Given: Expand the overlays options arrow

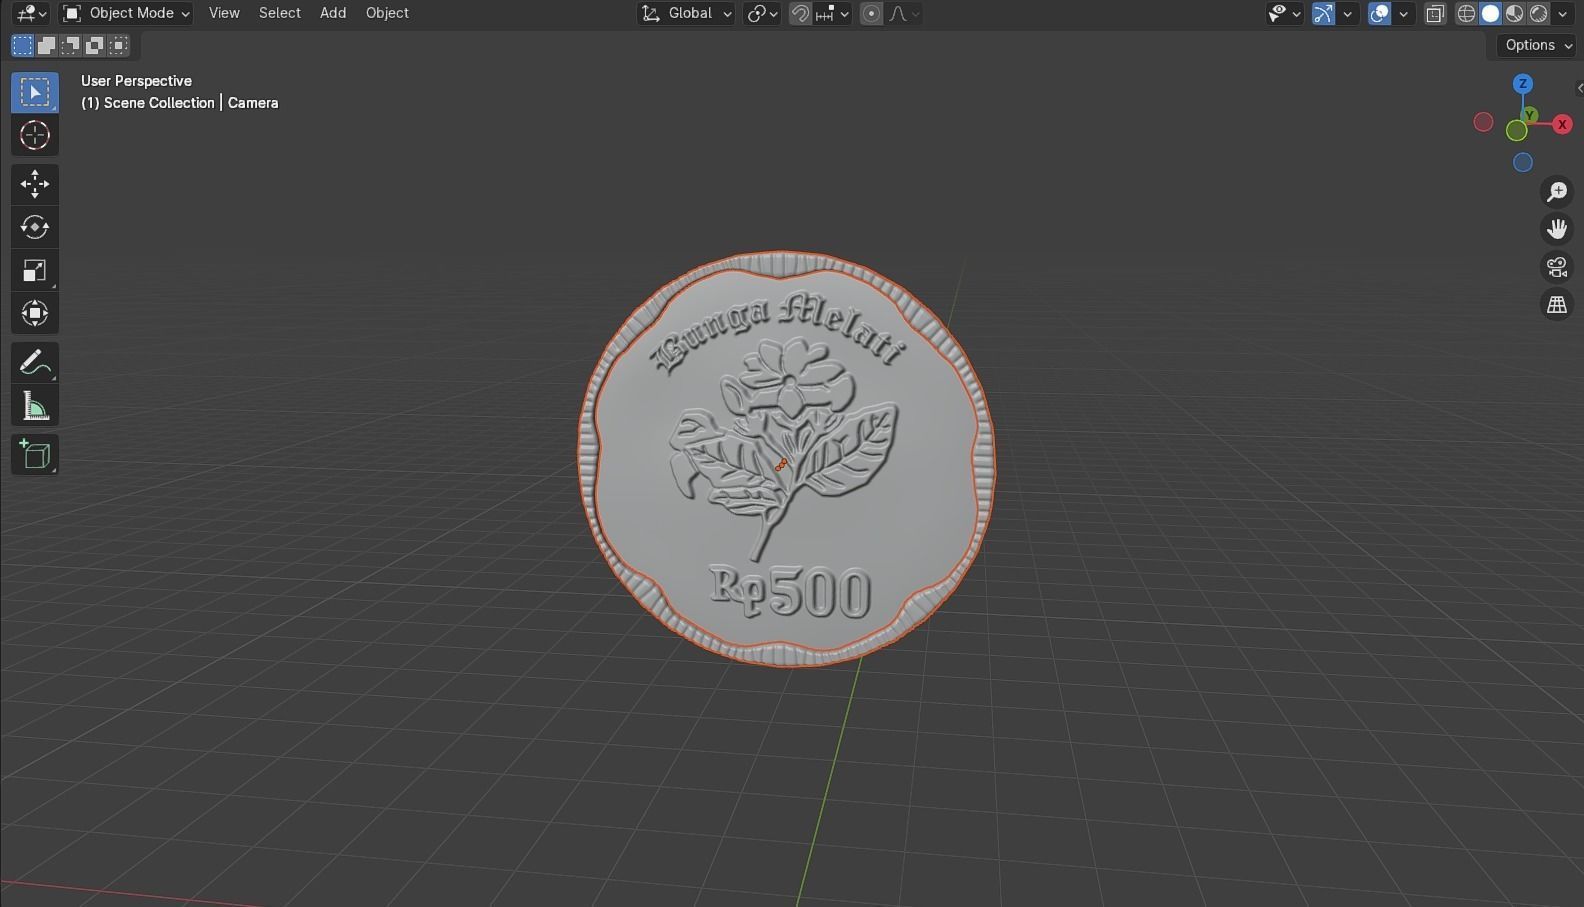Looking at the screenshot, I should pyautogui.click(x=1403, y=13).
